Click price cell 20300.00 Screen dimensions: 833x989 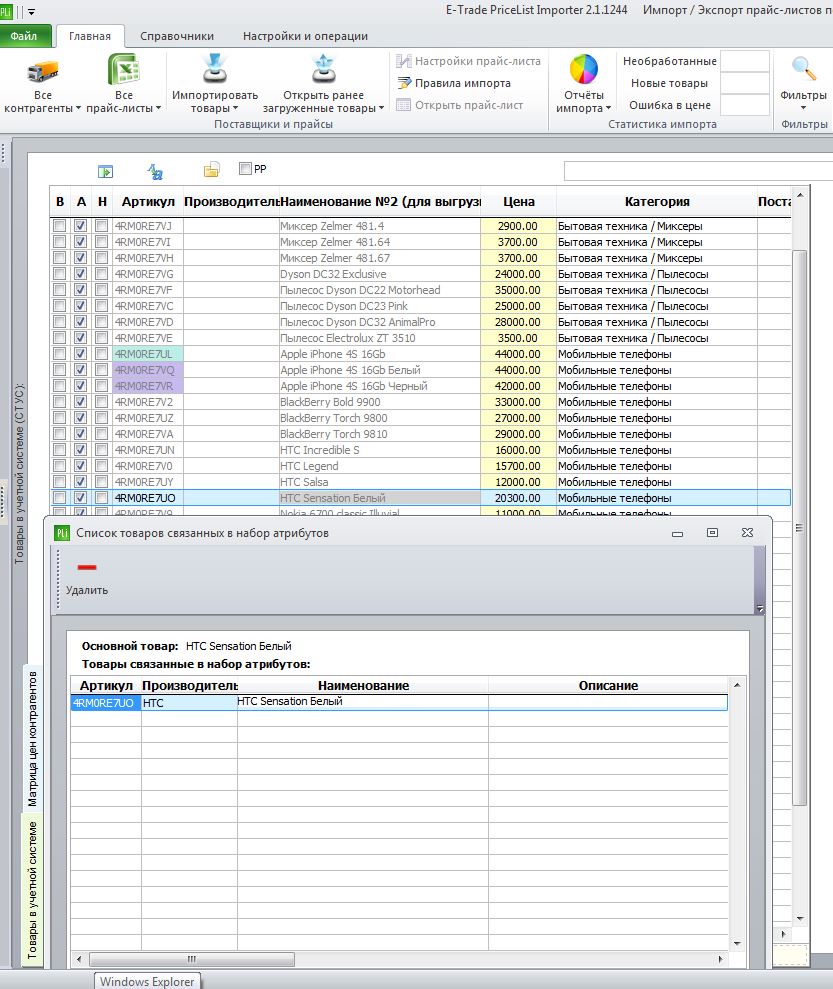518,498
